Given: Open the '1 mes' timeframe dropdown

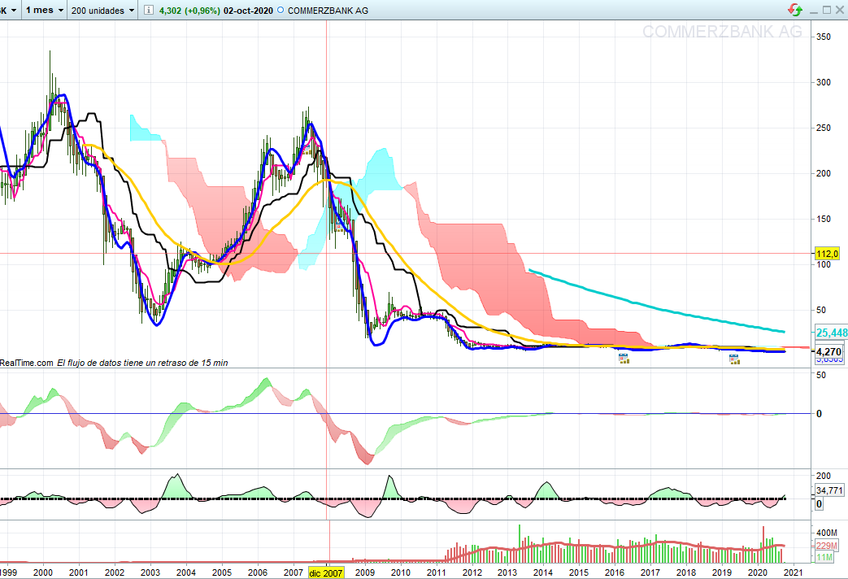Looking at the screenshot, I should (x=44, y=10).
